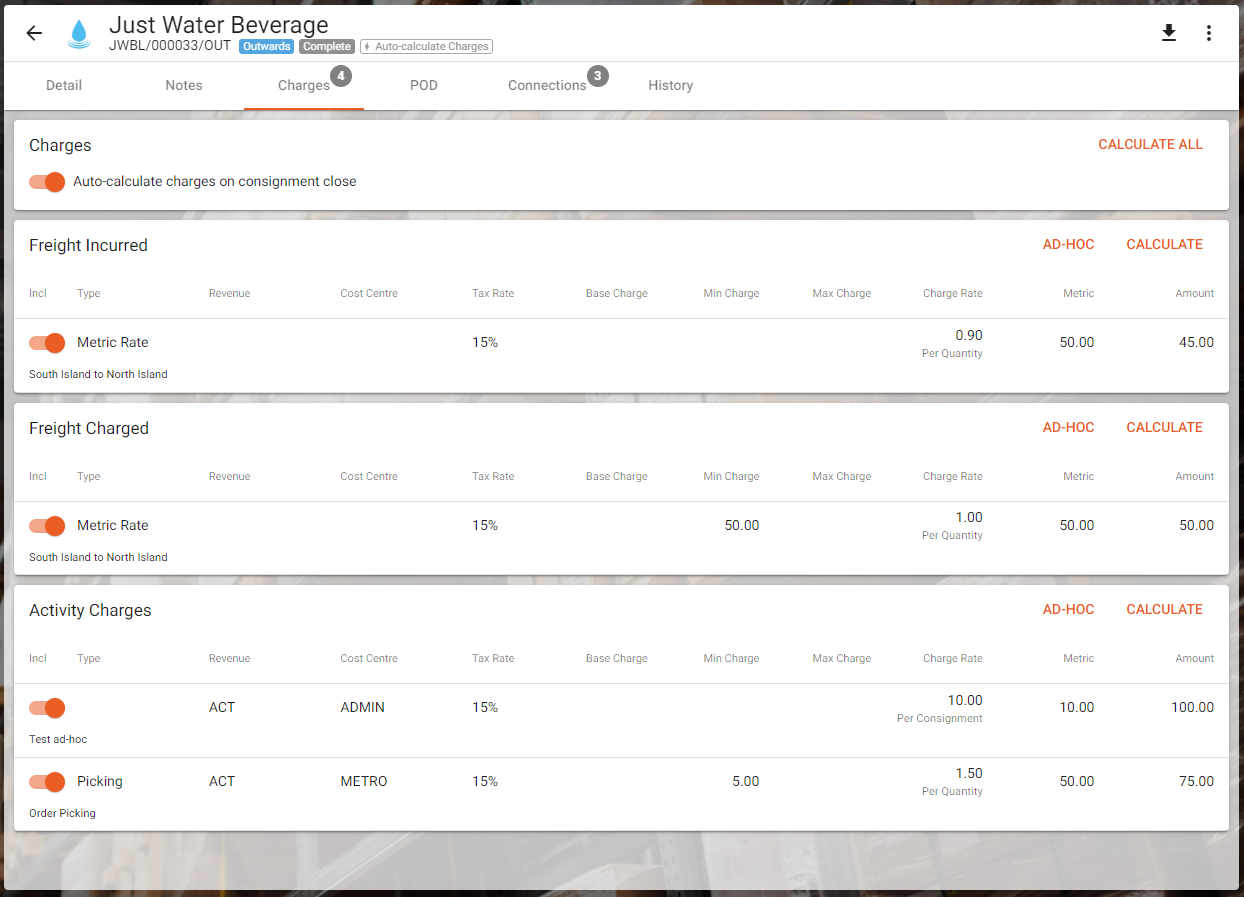
Task: Calculate Activity Charges
Action: (x=1165, y=610)
